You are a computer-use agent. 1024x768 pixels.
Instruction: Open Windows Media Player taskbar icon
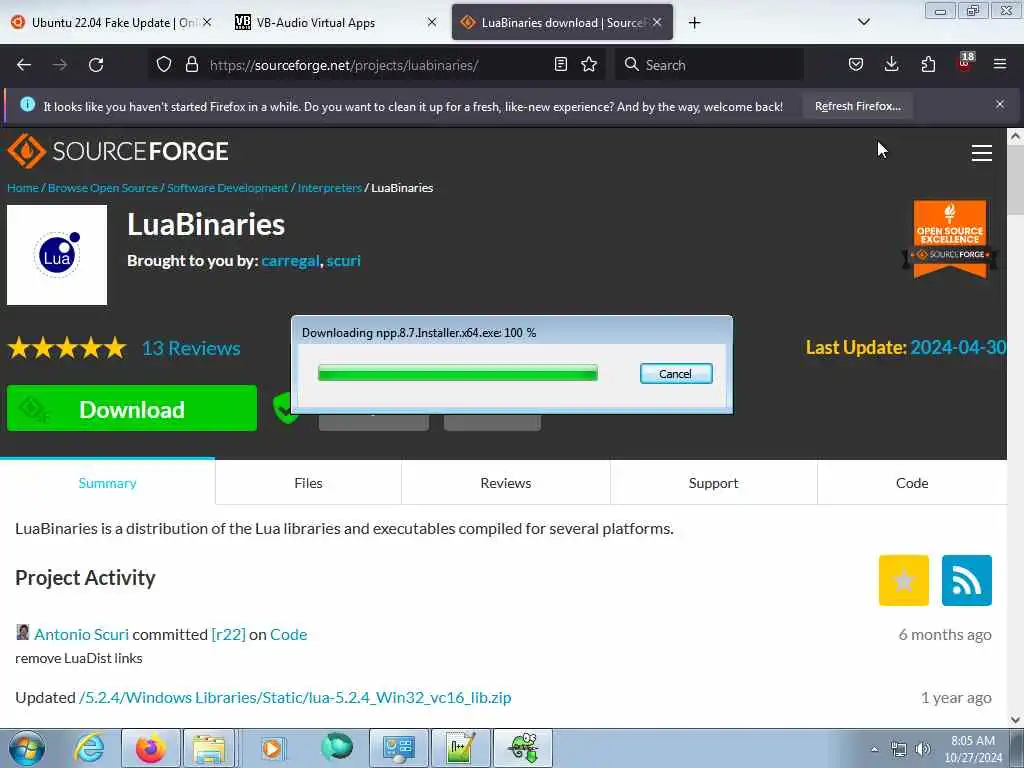pyautogui.click(x=272, y=748)
